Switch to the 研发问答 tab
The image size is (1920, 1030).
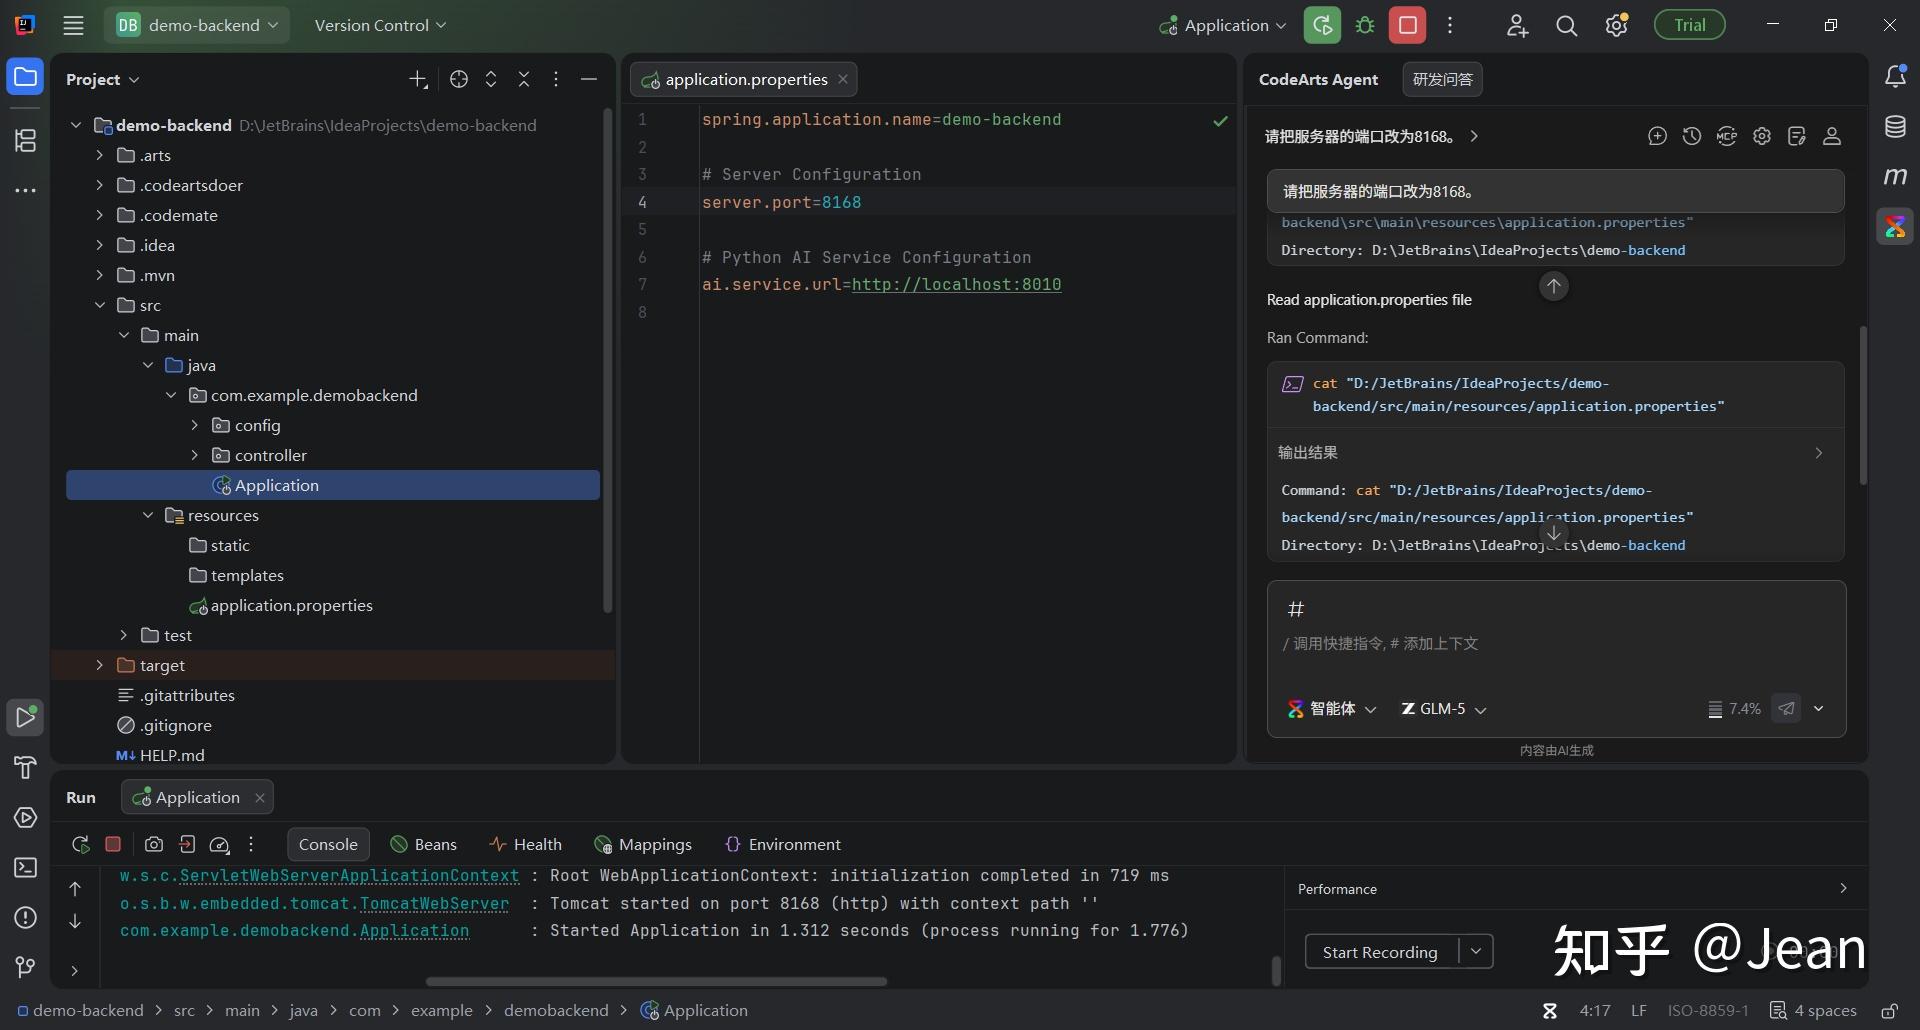pos(1442,79)
